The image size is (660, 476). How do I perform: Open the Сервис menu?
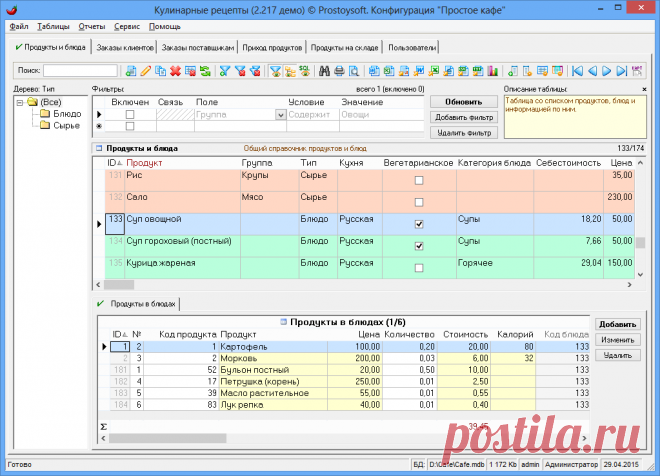127,27
